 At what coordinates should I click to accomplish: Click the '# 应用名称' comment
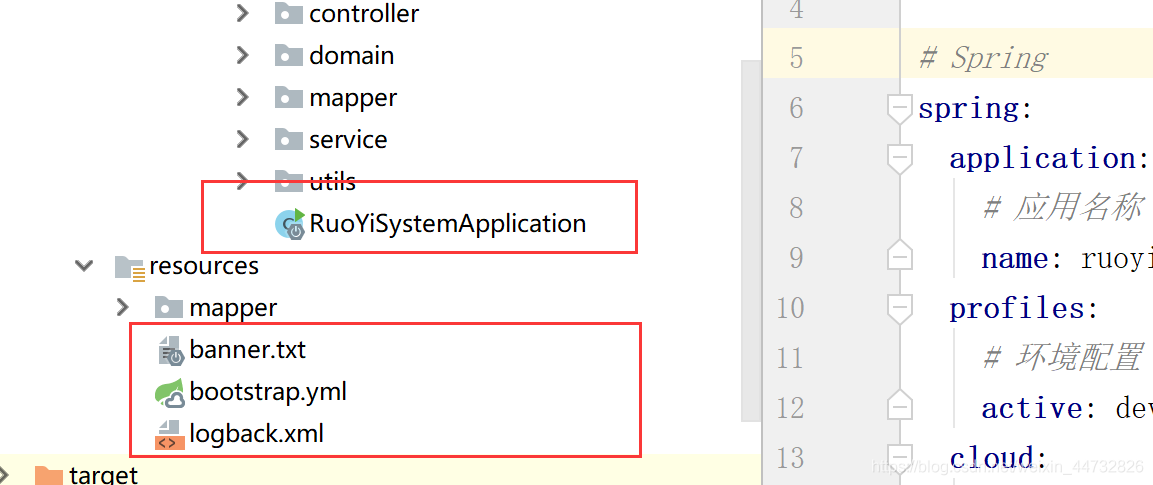tap(1065, 209)
